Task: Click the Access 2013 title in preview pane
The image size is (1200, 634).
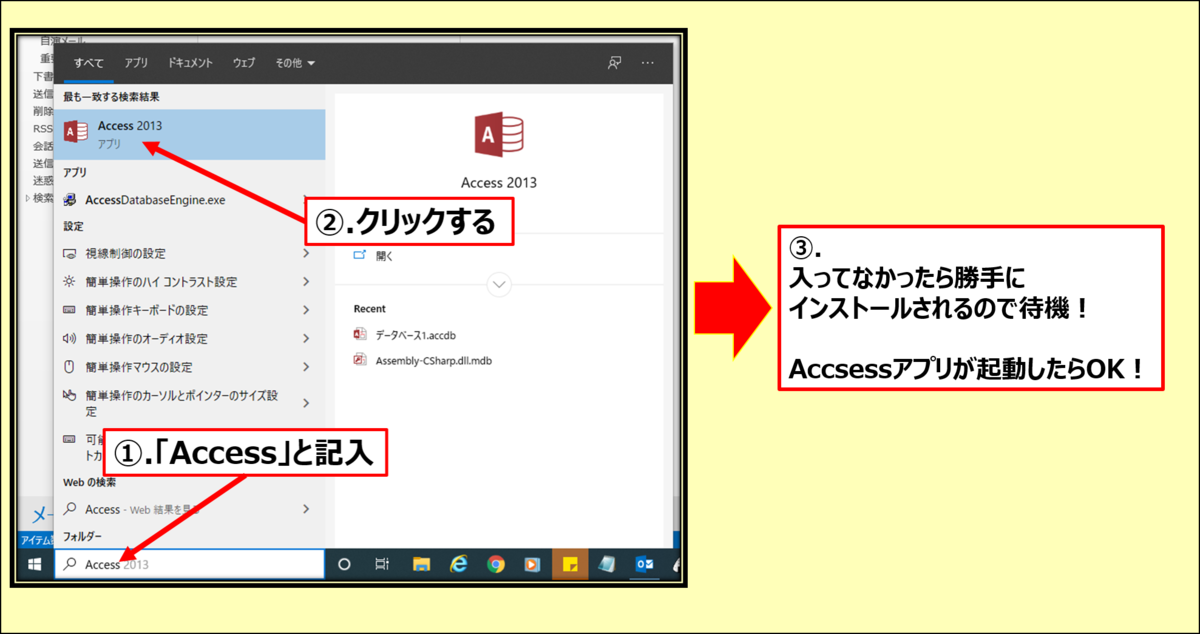Action: pos(498,183)
